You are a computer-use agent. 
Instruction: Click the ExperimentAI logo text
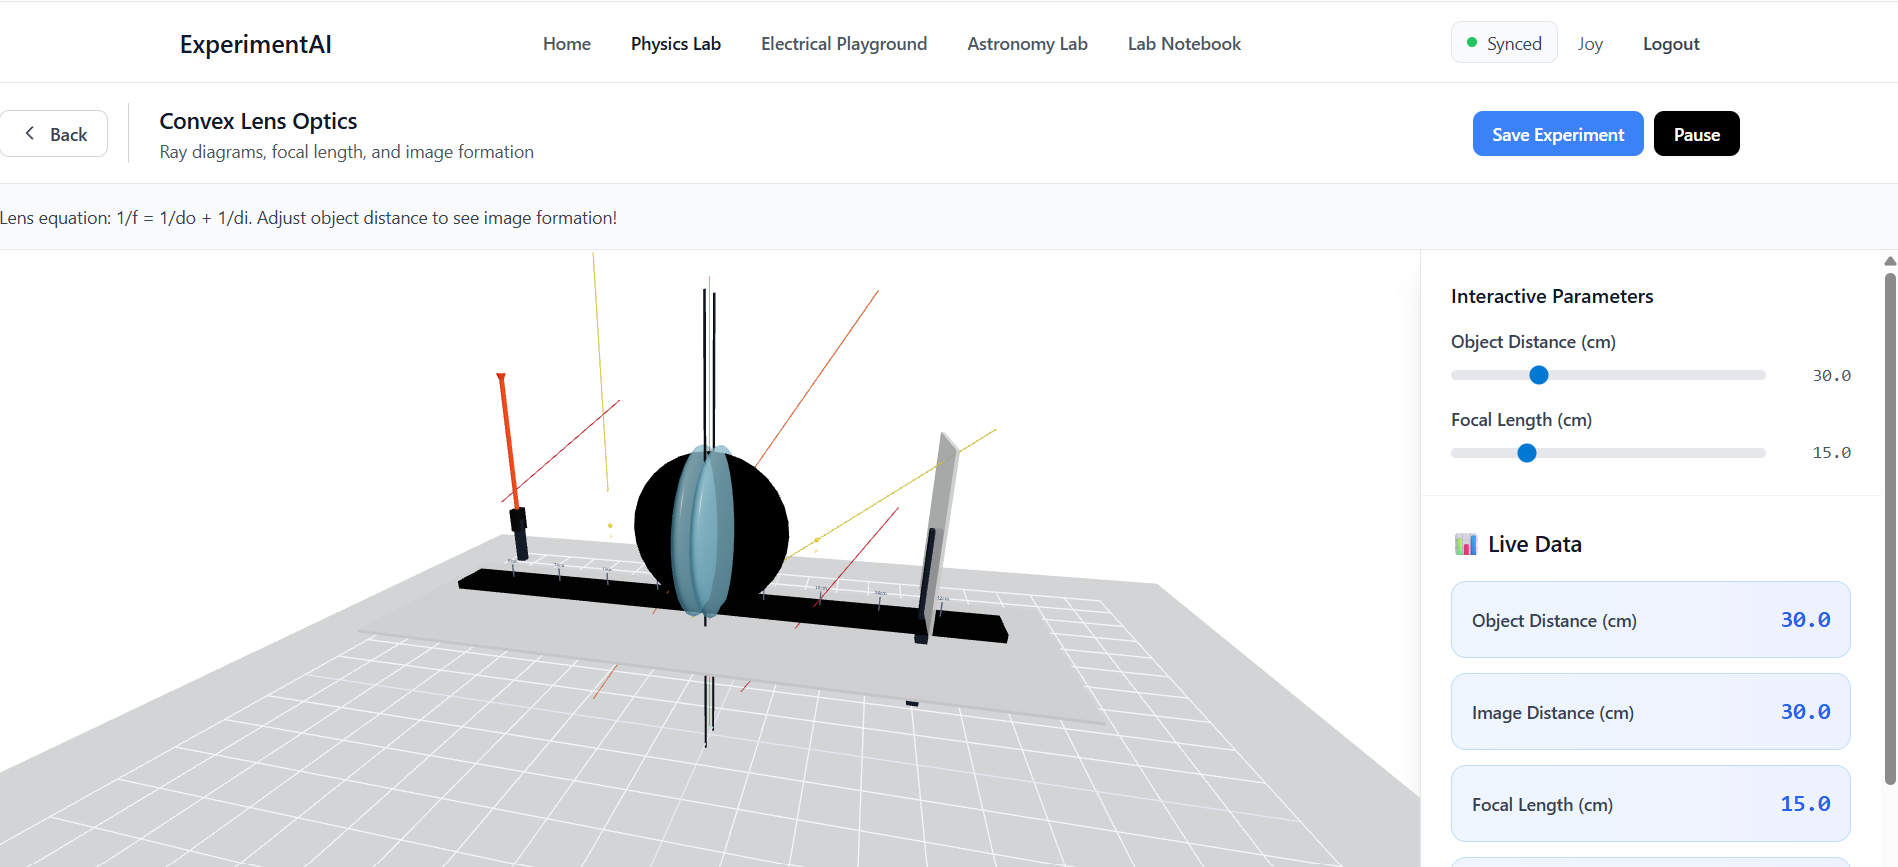(255, 44)
